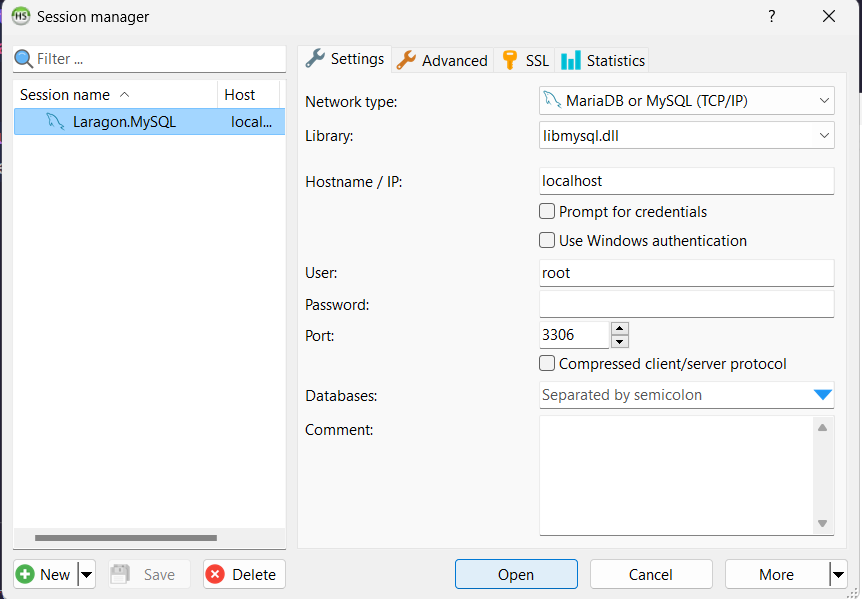
Task: Sort by Session name column header
Action: [x=115, y=95]
